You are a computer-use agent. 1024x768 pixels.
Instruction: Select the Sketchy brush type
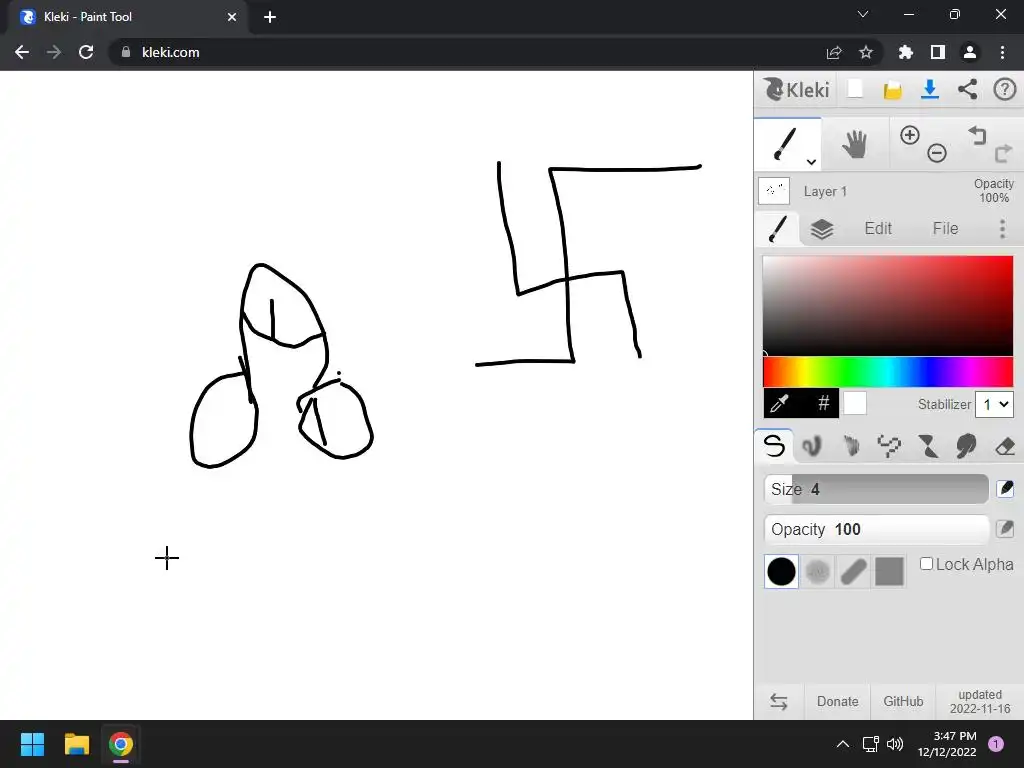coord(850,446)
